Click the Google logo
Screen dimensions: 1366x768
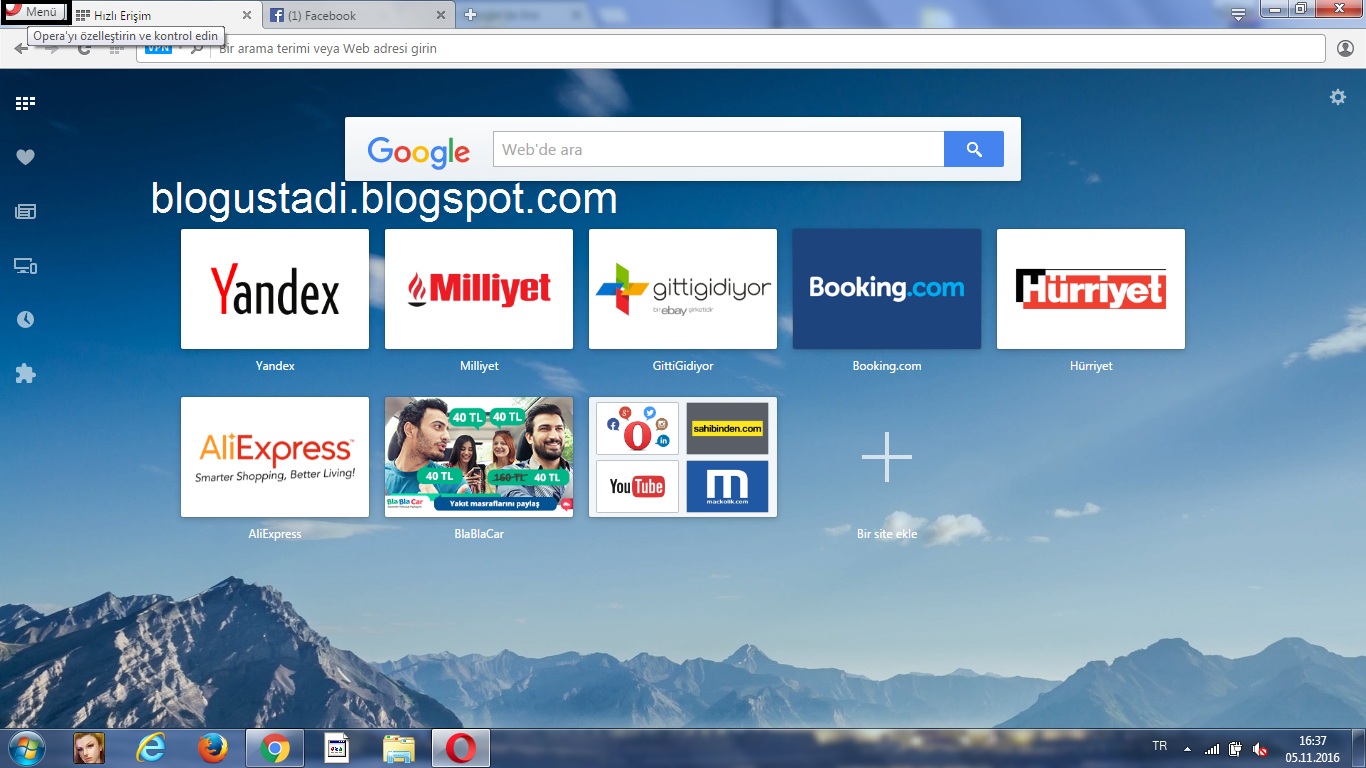(418, 151)
